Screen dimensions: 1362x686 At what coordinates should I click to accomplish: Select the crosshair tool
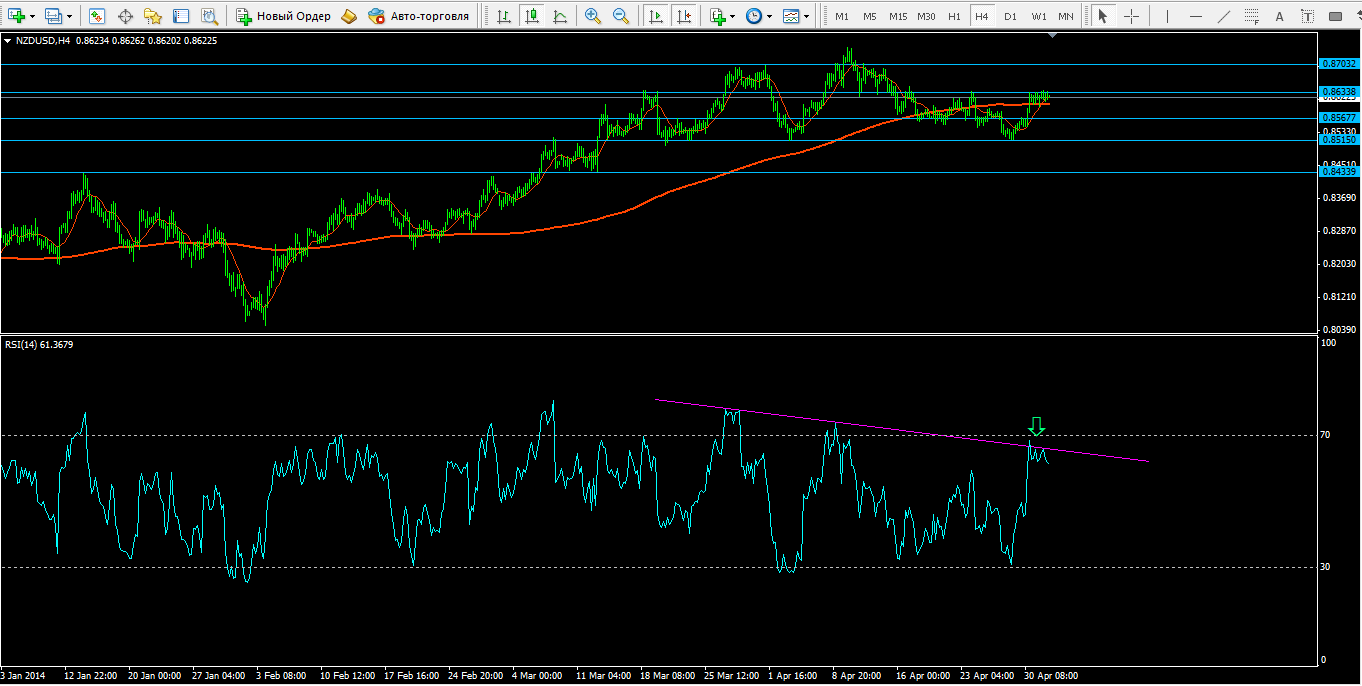click(x=1132, y=16)
